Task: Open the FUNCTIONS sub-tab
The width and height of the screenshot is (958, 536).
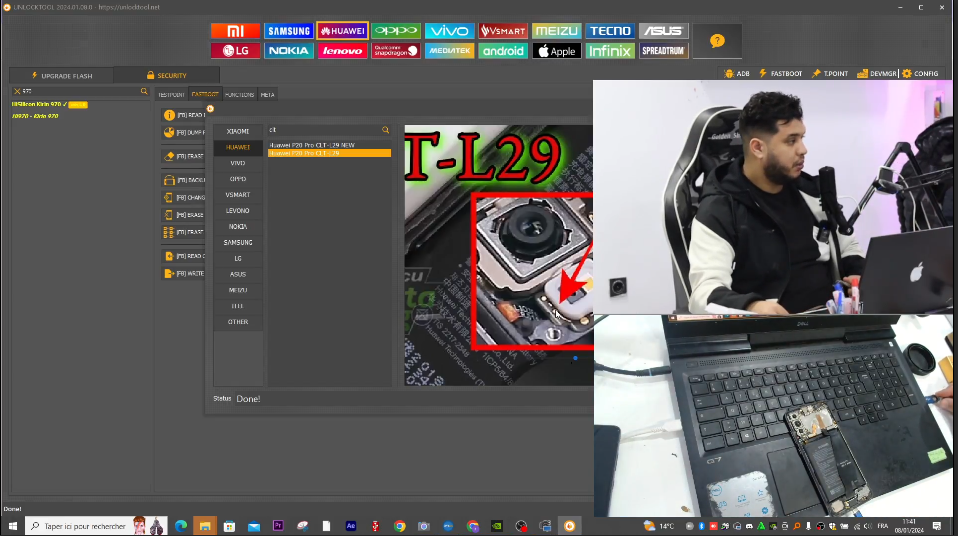Action: (240, 95)
